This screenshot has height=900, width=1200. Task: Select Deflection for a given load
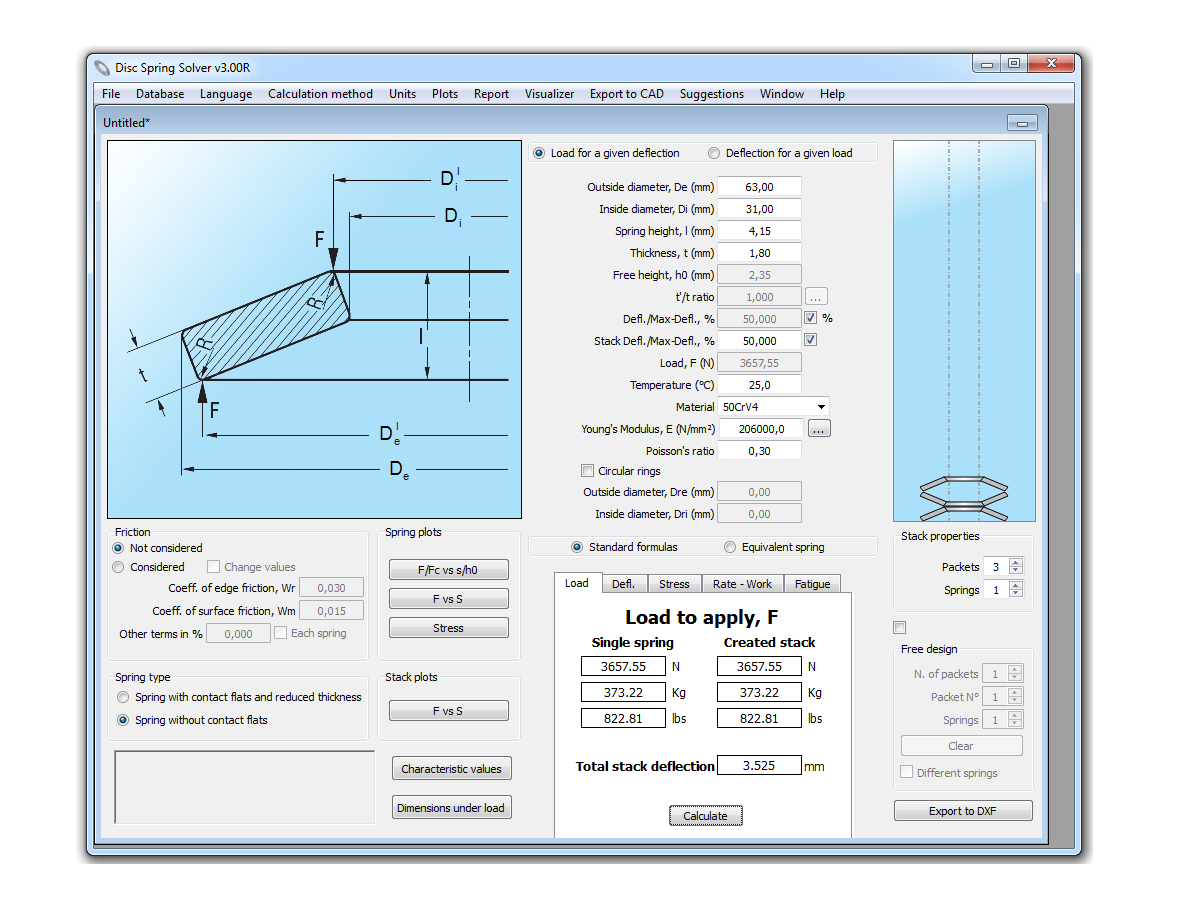780,153
